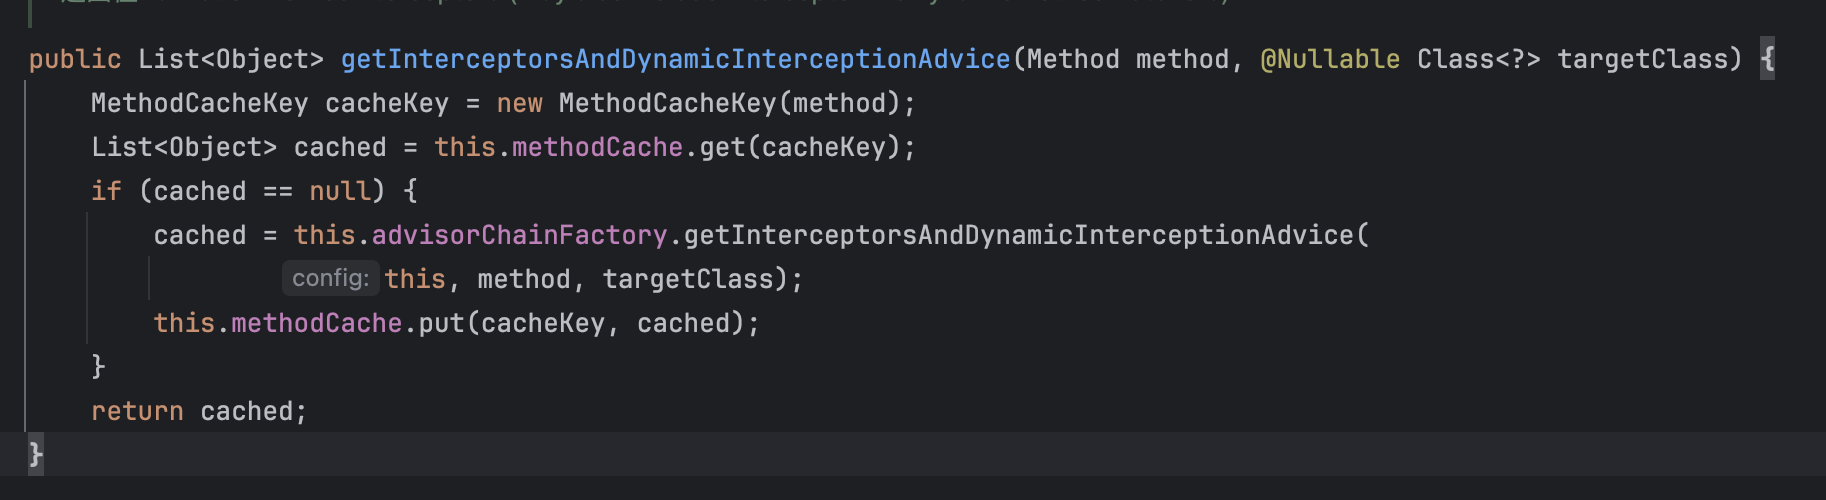Place cursor on the public keyword

[74, 59]
